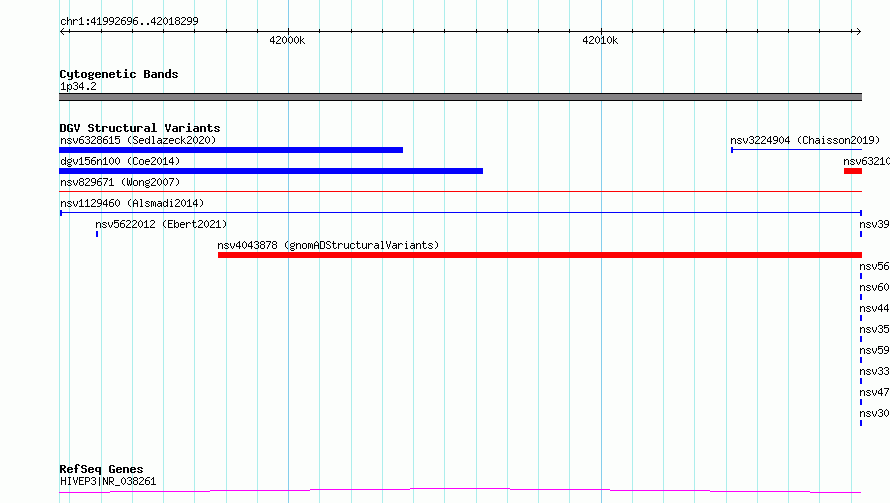Click the truncated nsv60 label at right
The height and width of the screenshot is (503, 890).
[874, 287]
